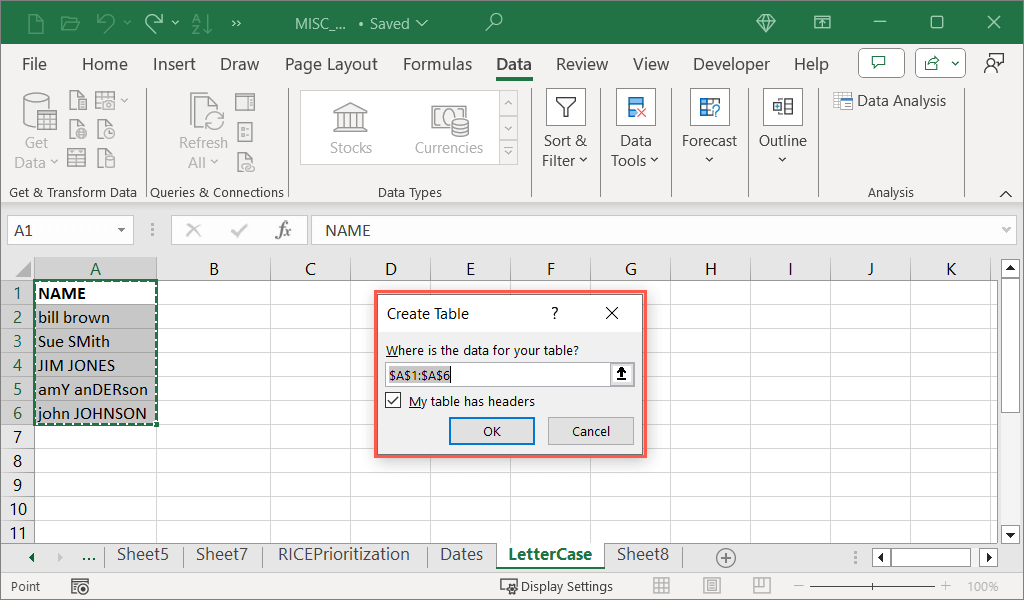Click the Sort & Filter funnel icon
1024x600 pixels.
coord(566,108)
